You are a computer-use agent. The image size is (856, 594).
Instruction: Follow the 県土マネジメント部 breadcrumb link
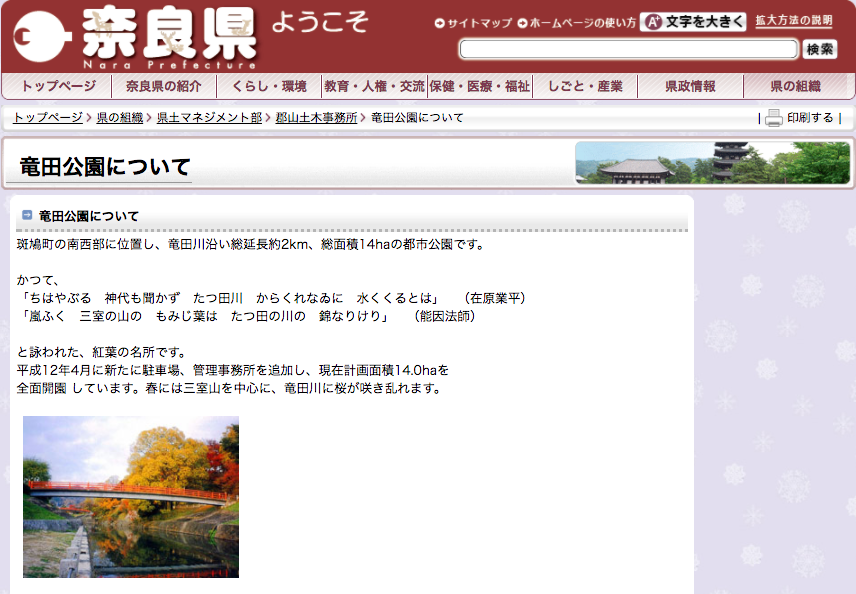(209, 117)
